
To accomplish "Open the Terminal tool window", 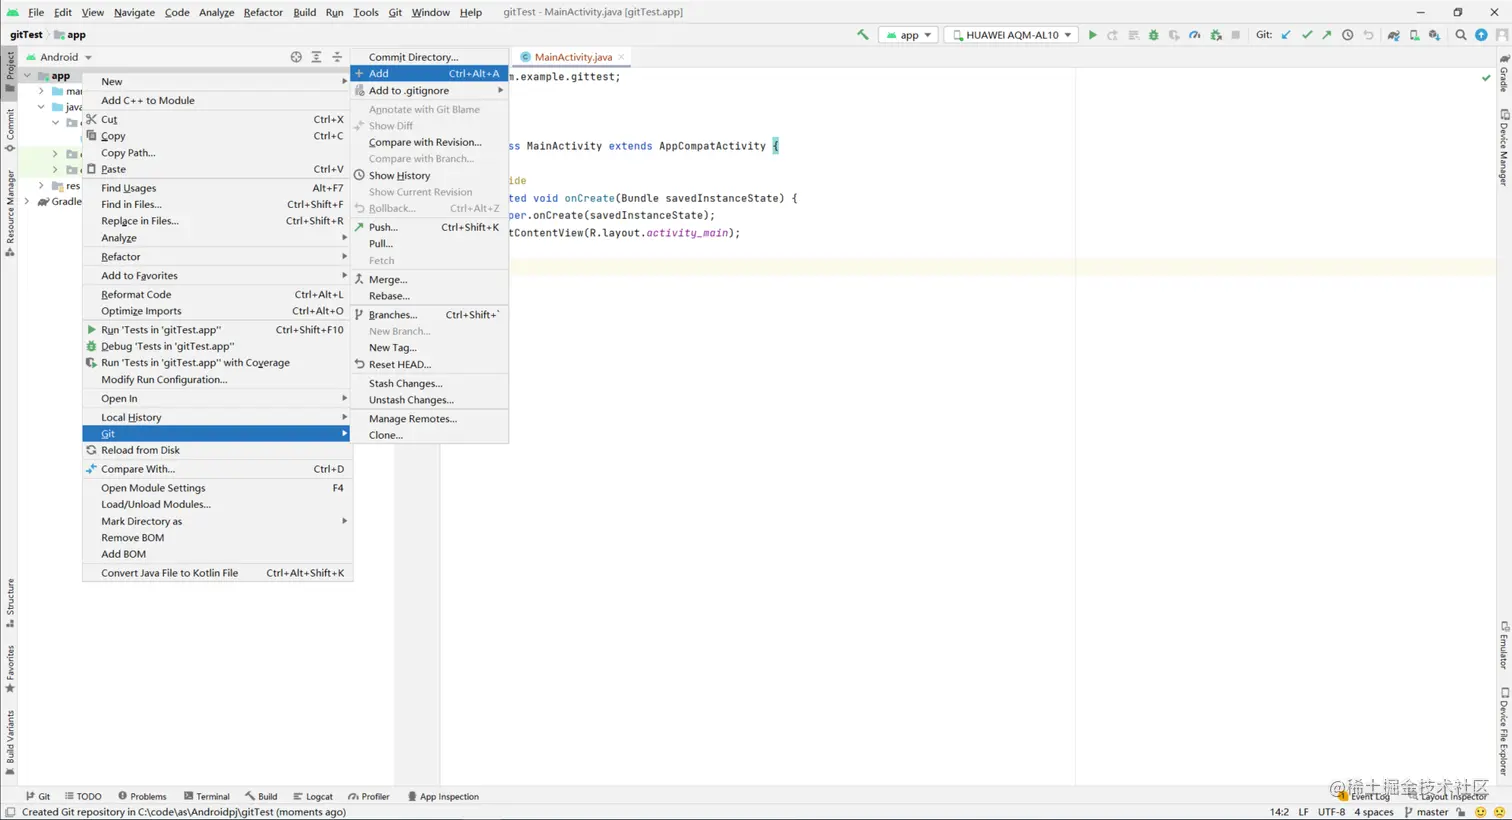I will pos(207,797).
